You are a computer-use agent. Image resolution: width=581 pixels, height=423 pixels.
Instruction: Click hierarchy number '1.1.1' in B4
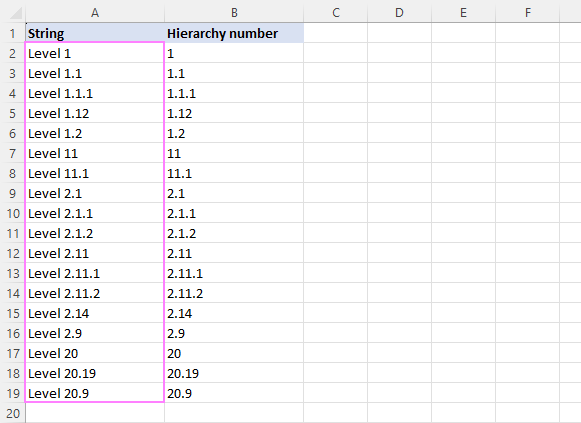[234, 93]
